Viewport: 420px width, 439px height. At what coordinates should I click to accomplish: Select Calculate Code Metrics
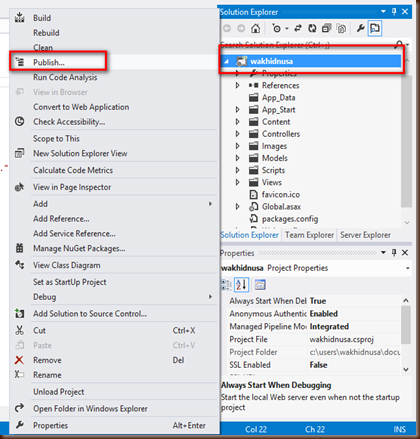coord(114,170)
